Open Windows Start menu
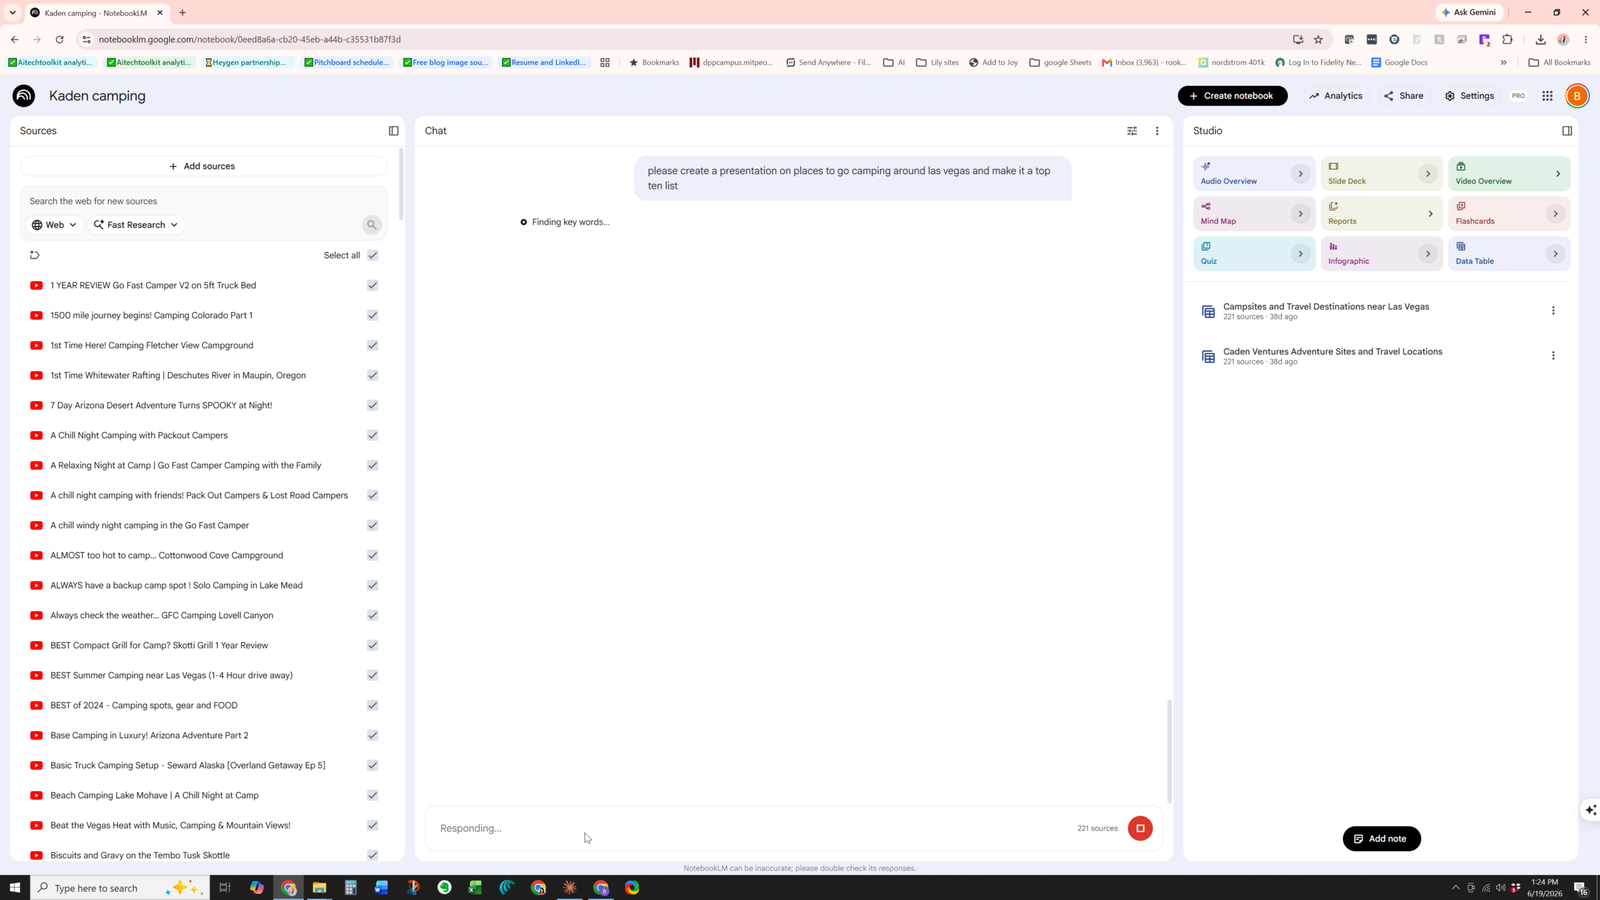The width and height of the screenshot is (1600, 900). pos(15,888)
